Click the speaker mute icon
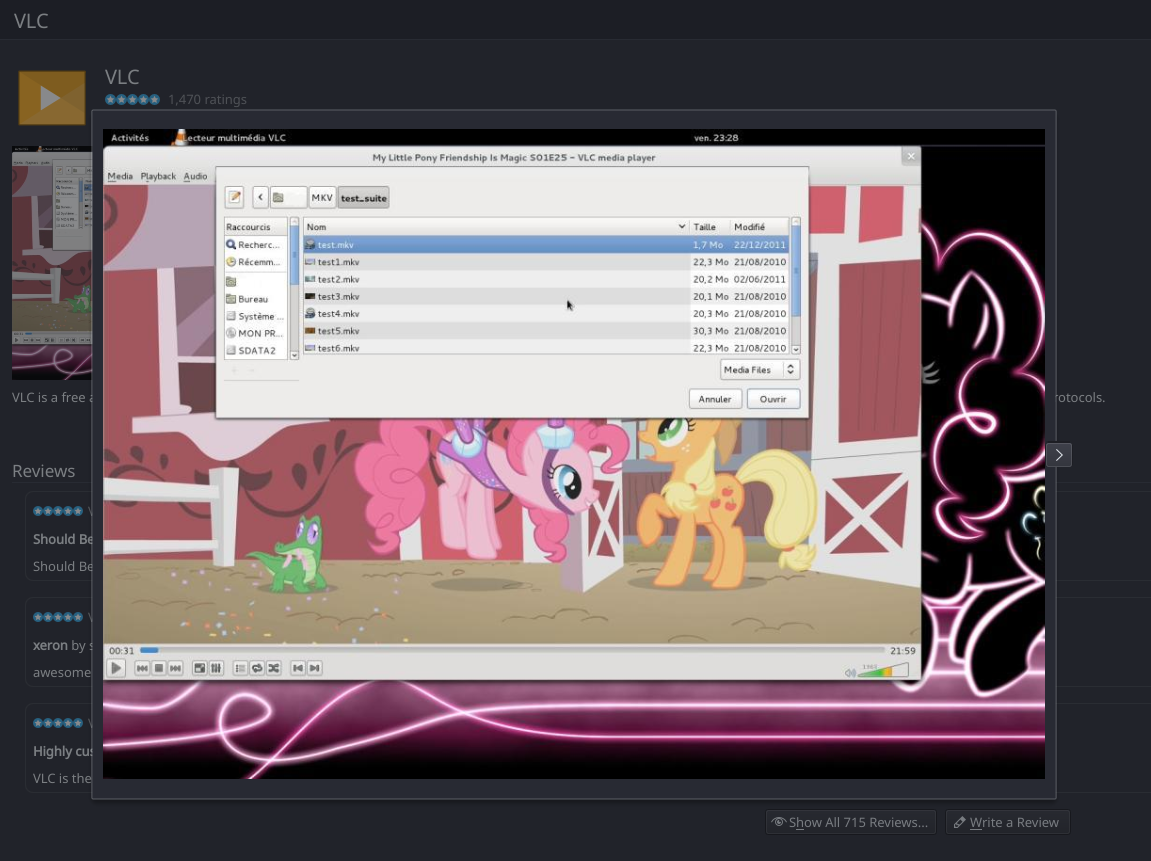 pos(850,673)
